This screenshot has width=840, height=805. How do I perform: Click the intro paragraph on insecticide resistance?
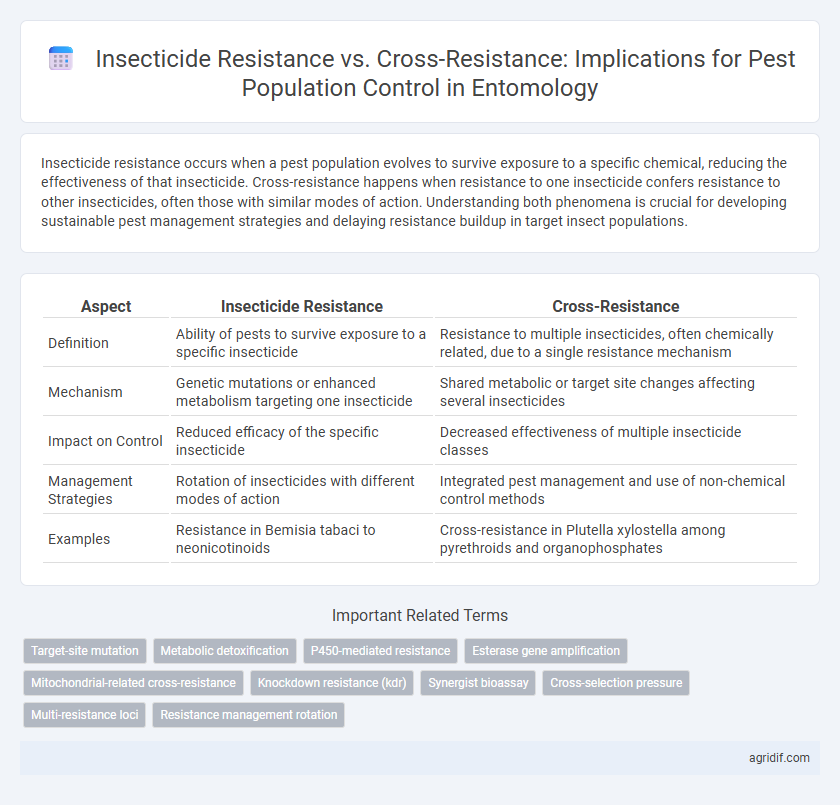tap(414, 192)
